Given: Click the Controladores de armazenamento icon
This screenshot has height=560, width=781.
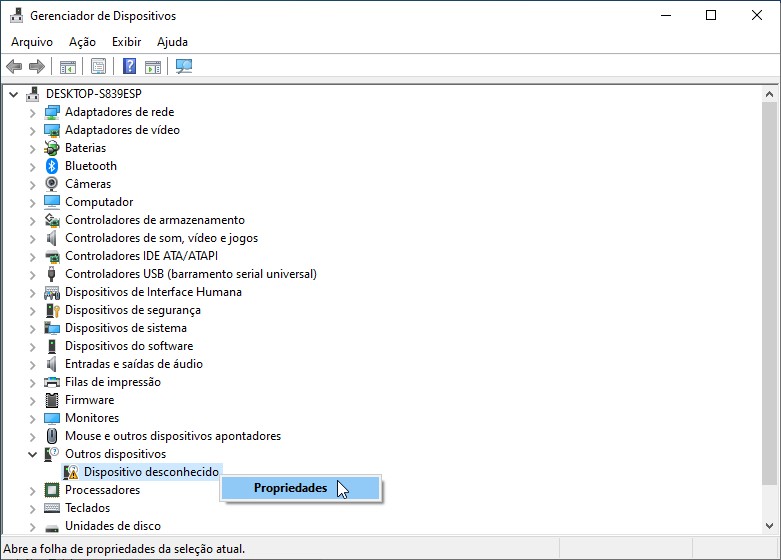Looking at the screenshot, I should (x=52, y=220).
